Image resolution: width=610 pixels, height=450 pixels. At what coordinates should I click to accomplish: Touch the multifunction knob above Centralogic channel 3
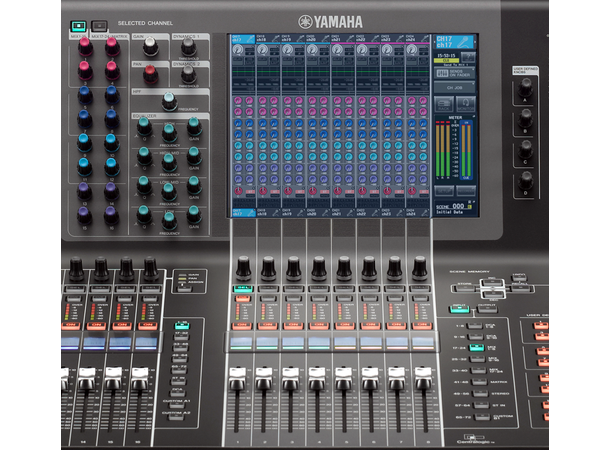294,268
